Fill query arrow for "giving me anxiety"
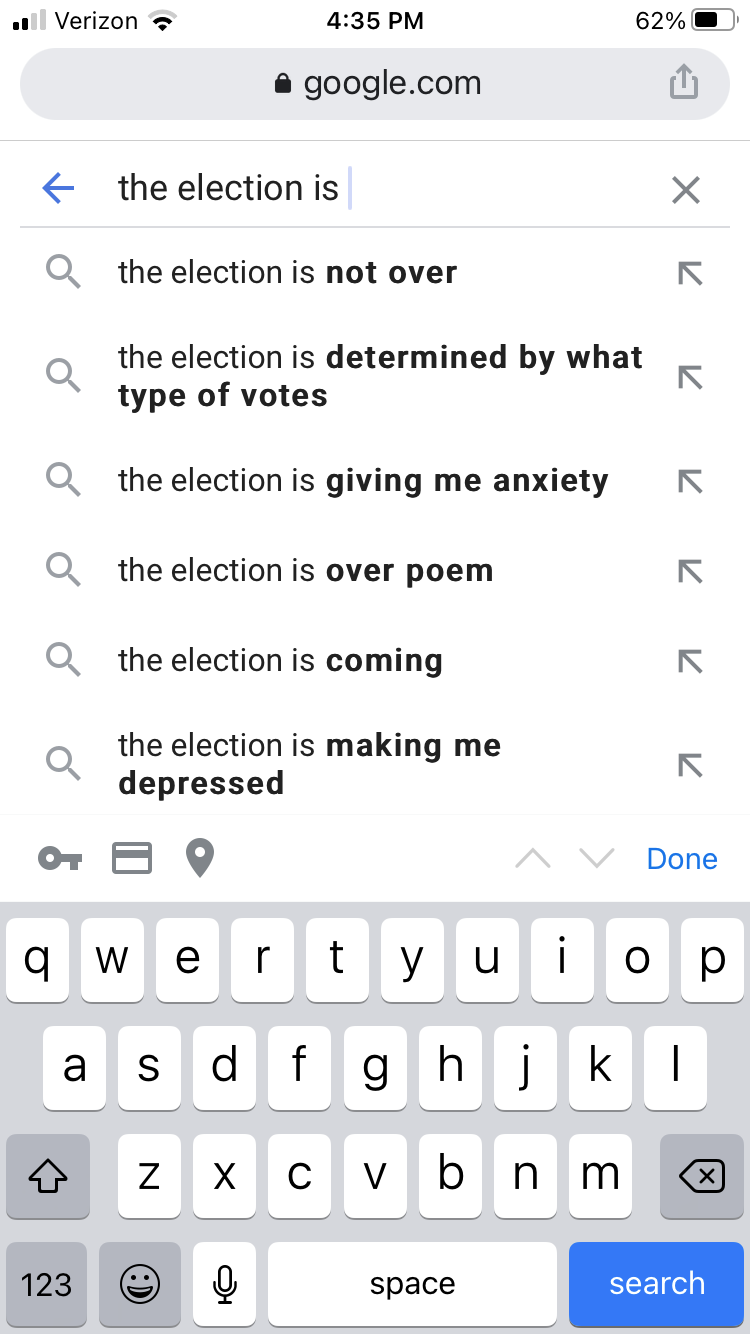This screenshot has height=1334, width=750. [689, 481]
